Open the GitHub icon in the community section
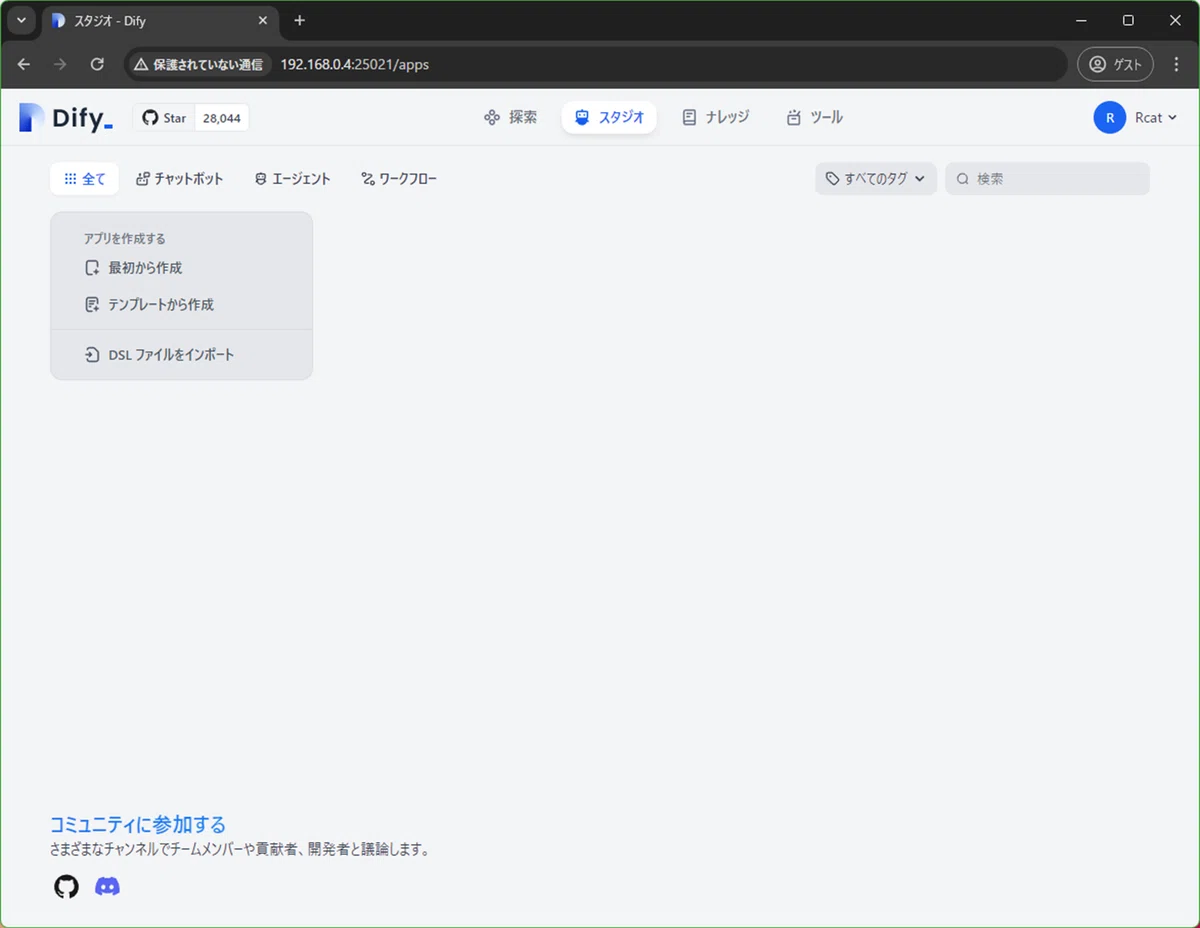 [66, 886]
